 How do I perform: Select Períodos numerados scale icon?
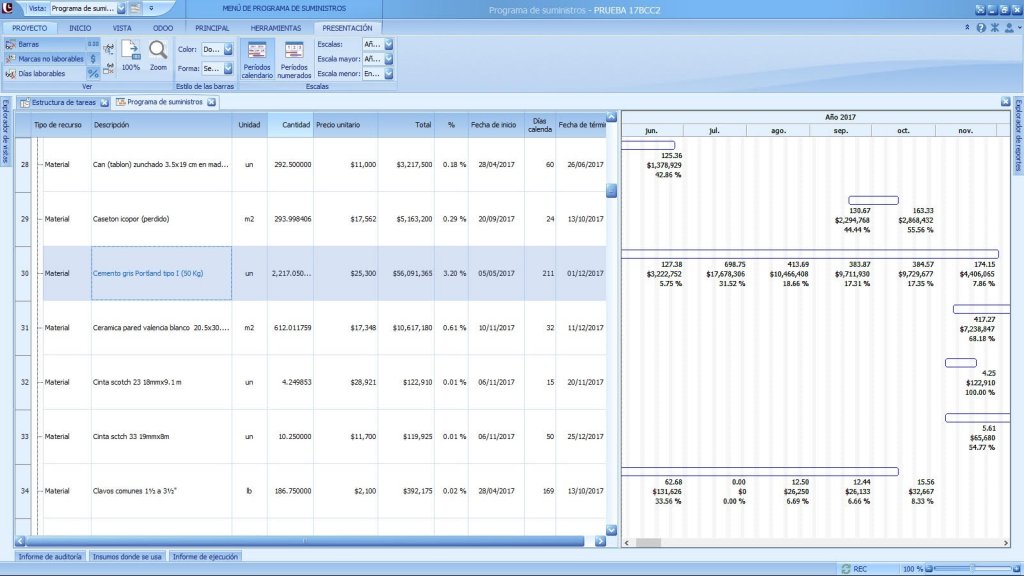click(x=294, y=58)
